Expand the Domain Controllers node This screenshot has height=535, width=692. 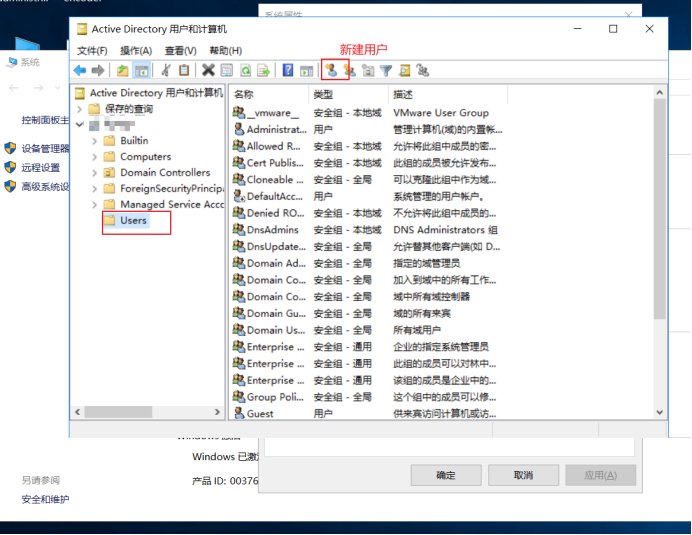coord(94,173)
